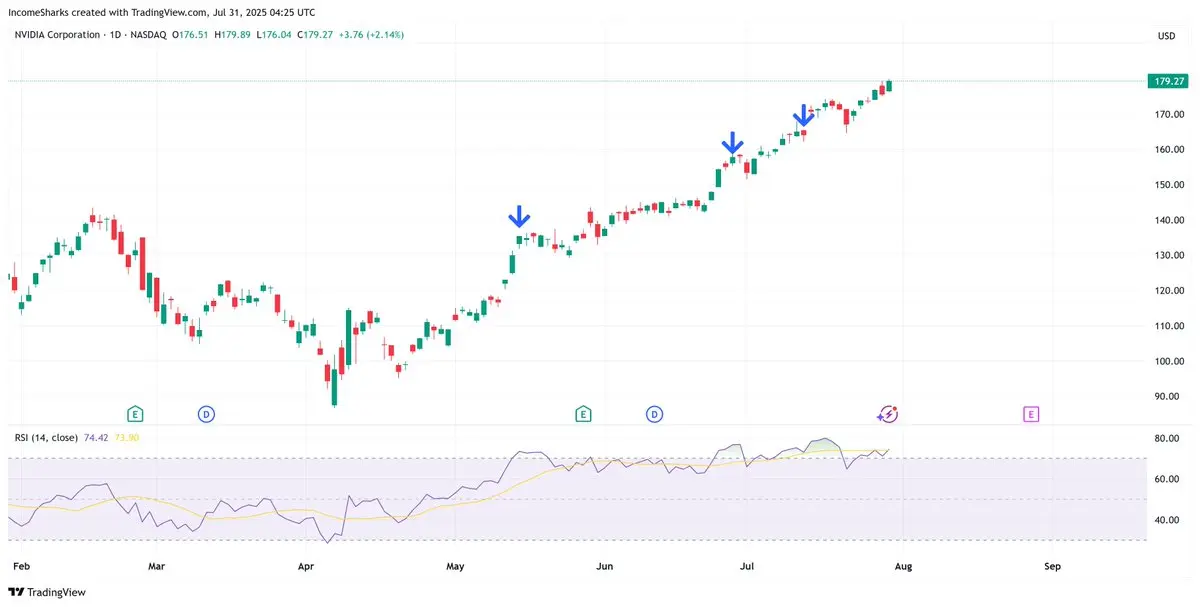This screenshot has height=607, width=1200.
Task: Click the IncomeSharks created with TradingView.com caption
Action: (163, 11)
